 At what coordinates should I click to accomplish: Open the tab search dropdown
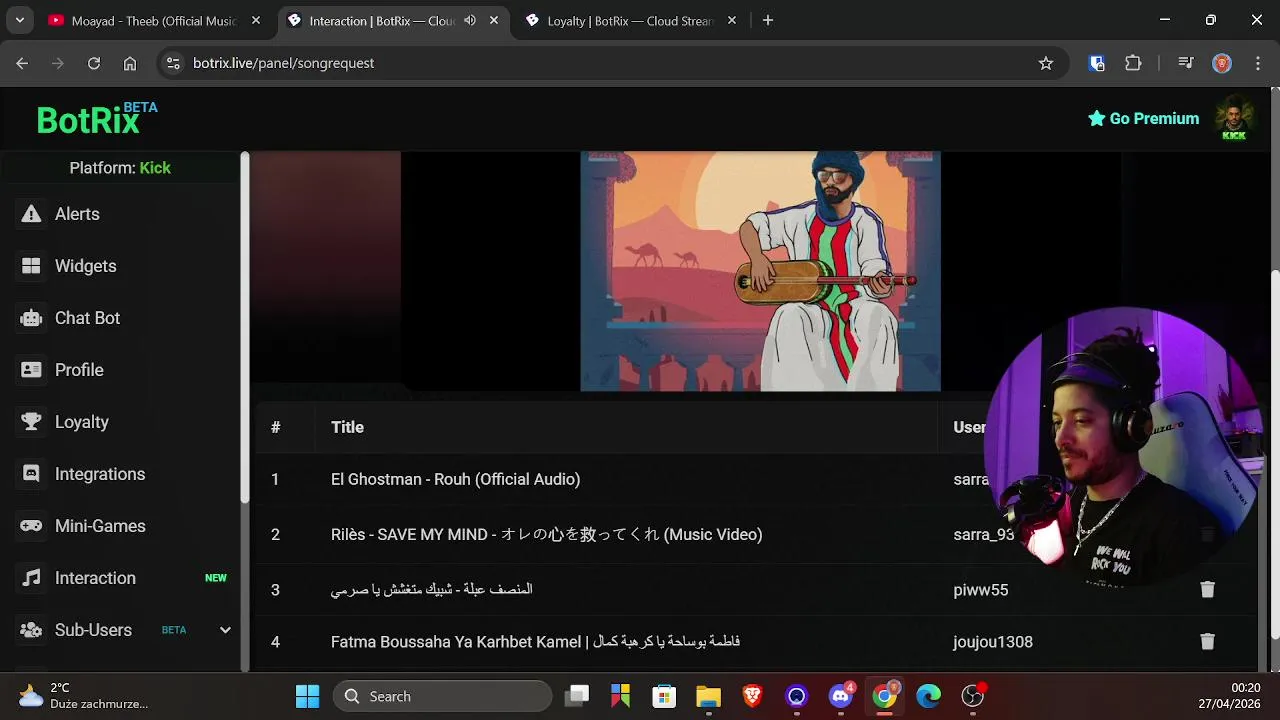point(20,20)
